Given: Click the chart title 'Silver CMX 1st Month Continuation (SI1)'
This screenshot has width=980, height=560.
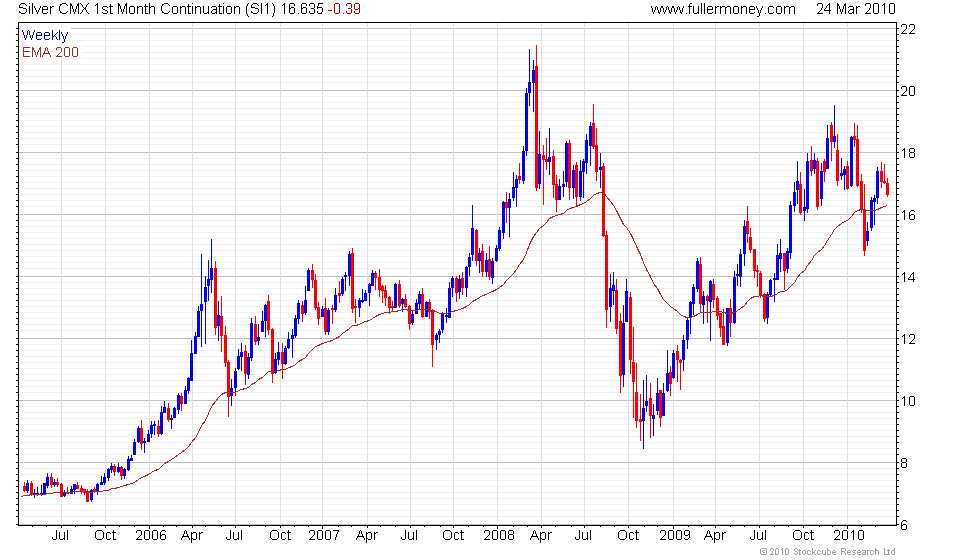Looking at the screenshot, I should point(147,9).
